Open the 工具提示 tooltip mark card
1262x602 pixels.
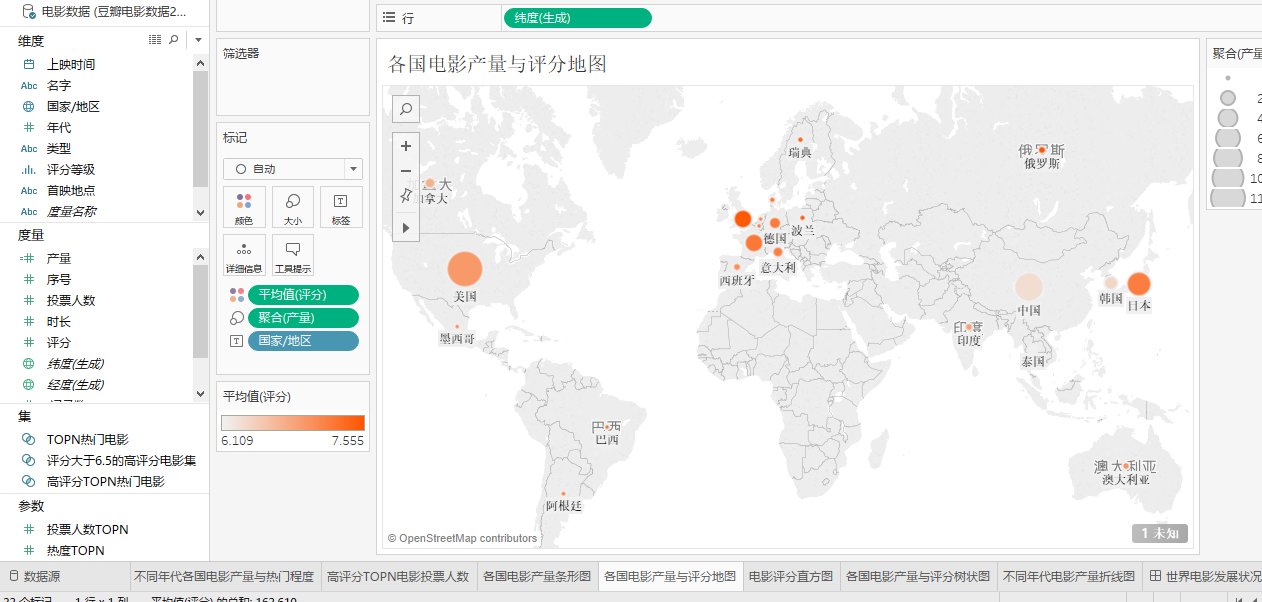tap(293, 254)
